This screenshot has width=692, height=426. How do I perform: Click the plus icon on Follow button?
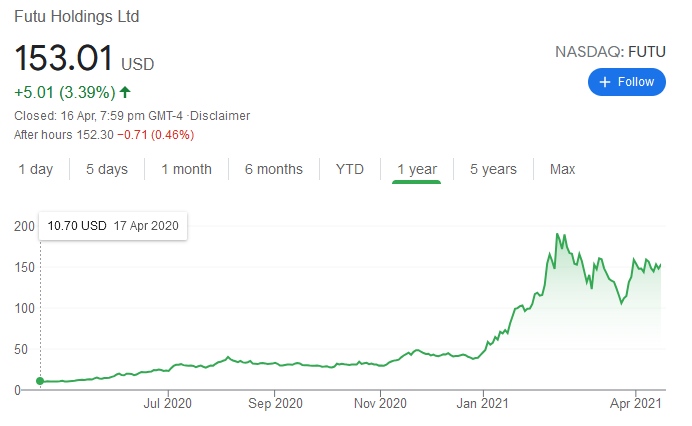[x=604, y=82]
